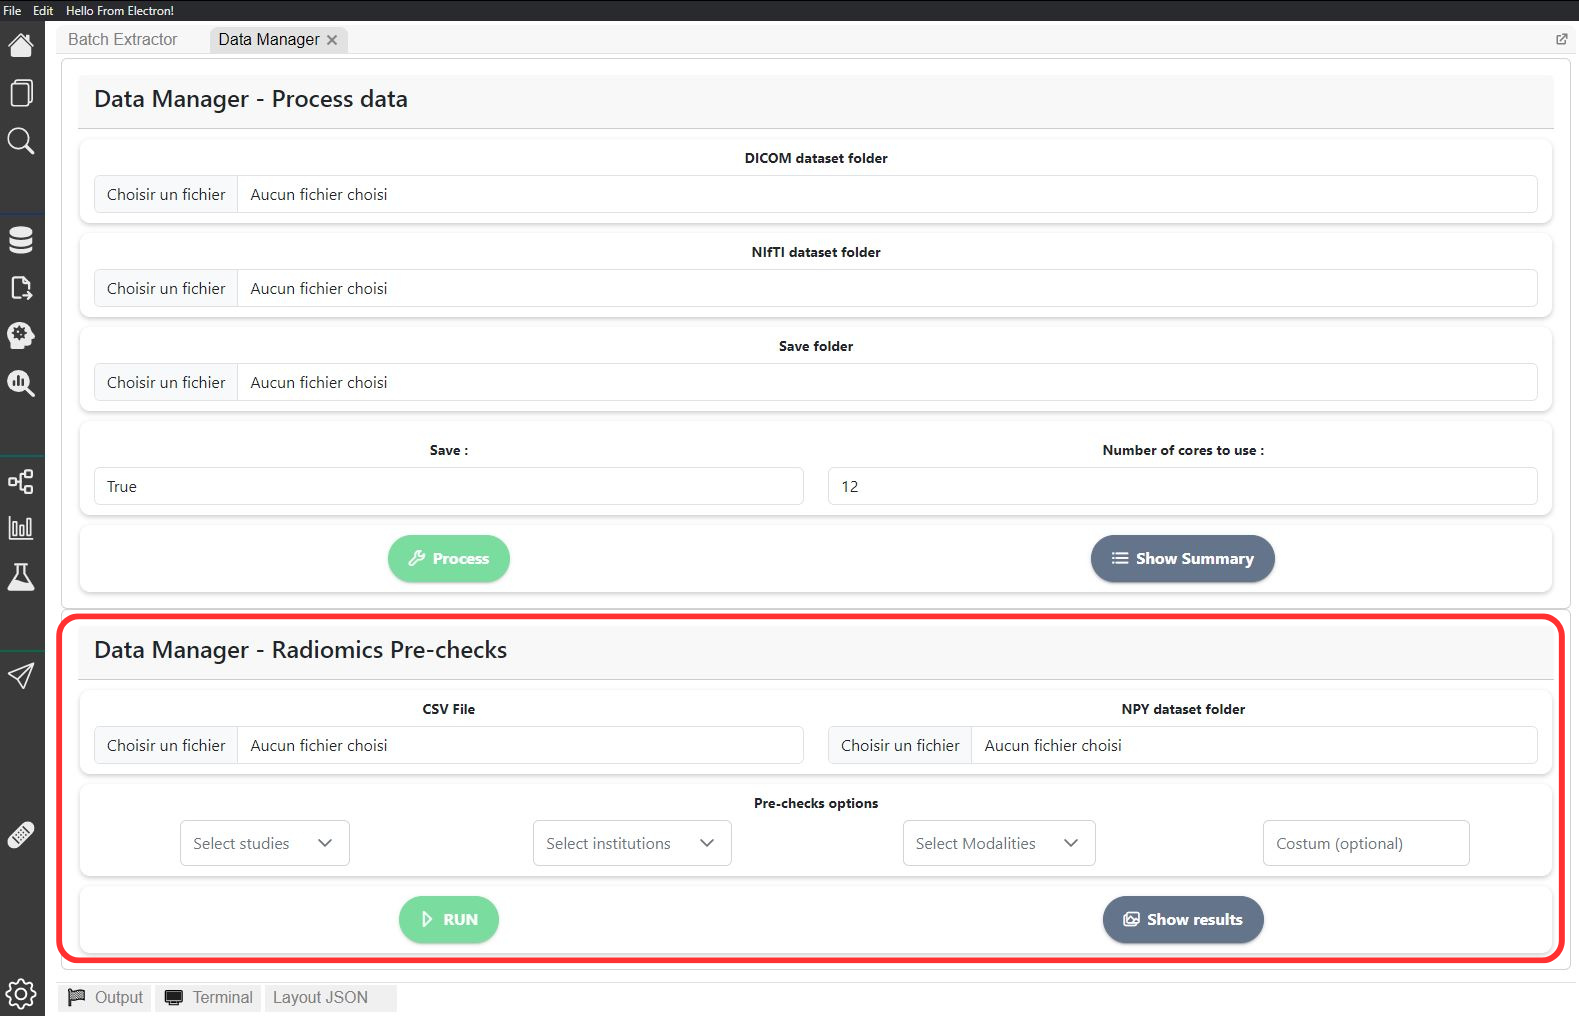Click the Show Summary button
Image resolution: width=1579 pixels, height=1016 pixels.
(1182, 558)
